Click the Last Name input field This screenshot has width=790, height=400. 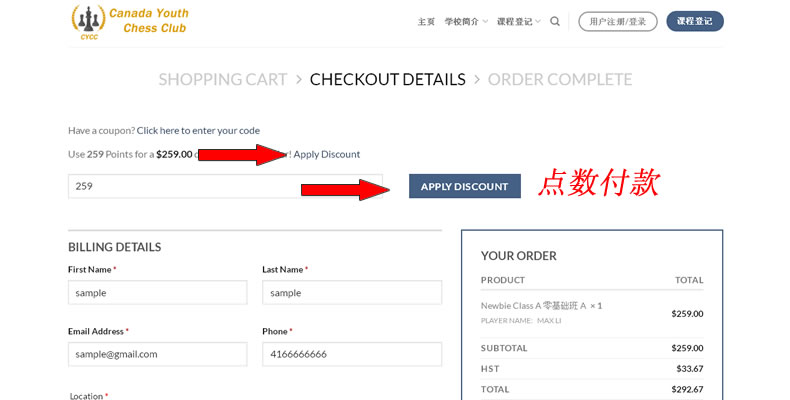point(352,293)
